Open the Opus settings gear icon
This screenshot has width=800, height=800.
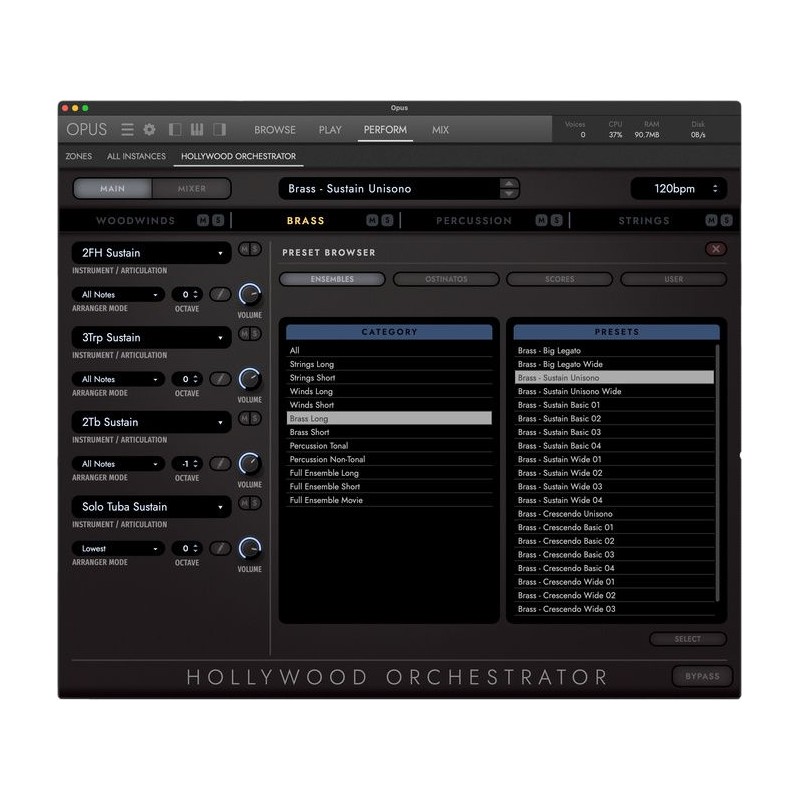click(147, 128)
